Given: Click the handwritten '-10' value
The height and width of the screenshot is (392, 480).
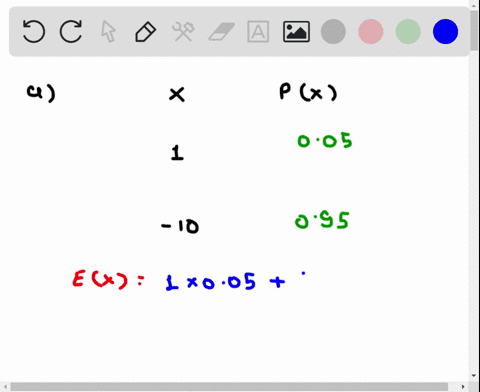Looking at the screenshot, I should coord(180,226).
